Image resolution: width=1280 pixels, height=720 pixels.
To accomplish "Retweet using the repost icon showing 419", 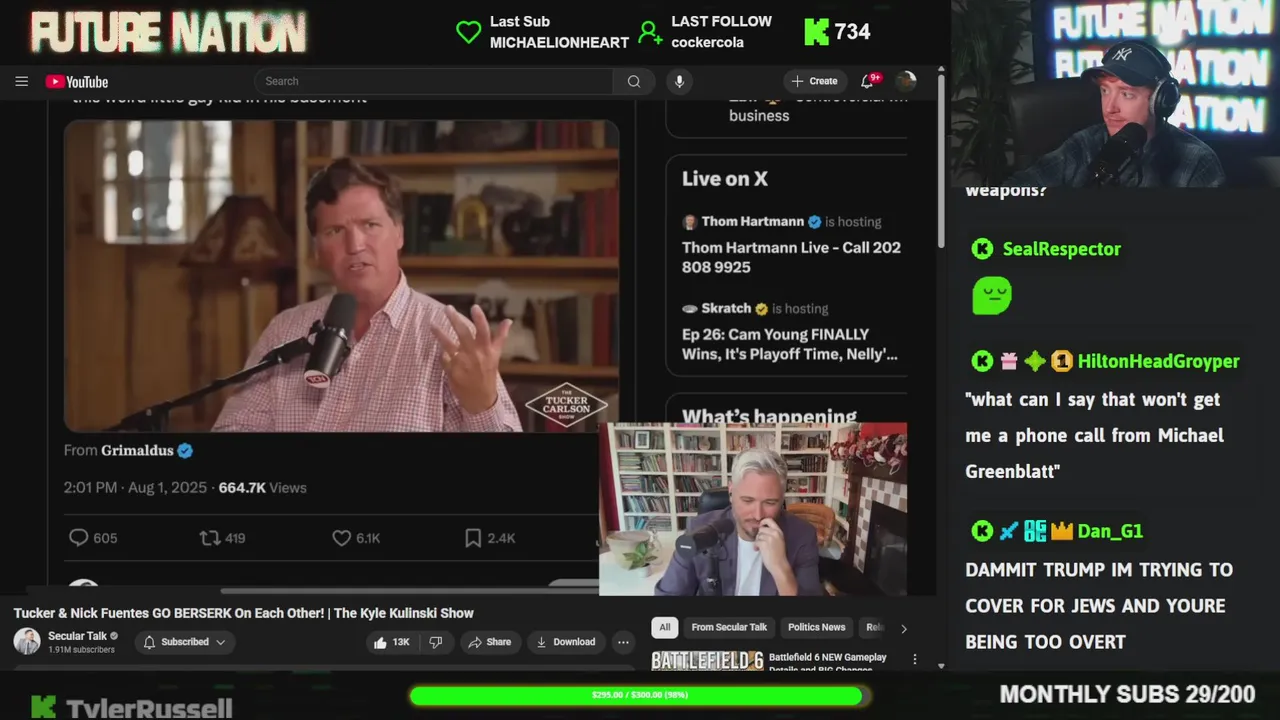I will 209,538.
